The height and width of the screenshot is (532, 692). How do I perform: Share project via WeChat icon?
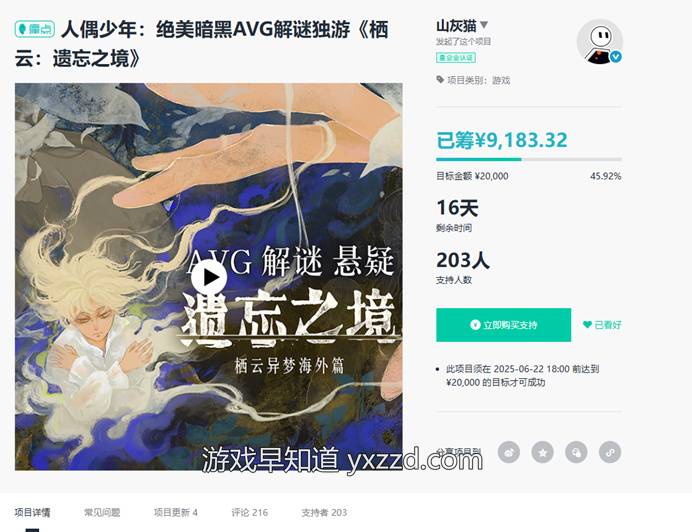tap(576, 452)
